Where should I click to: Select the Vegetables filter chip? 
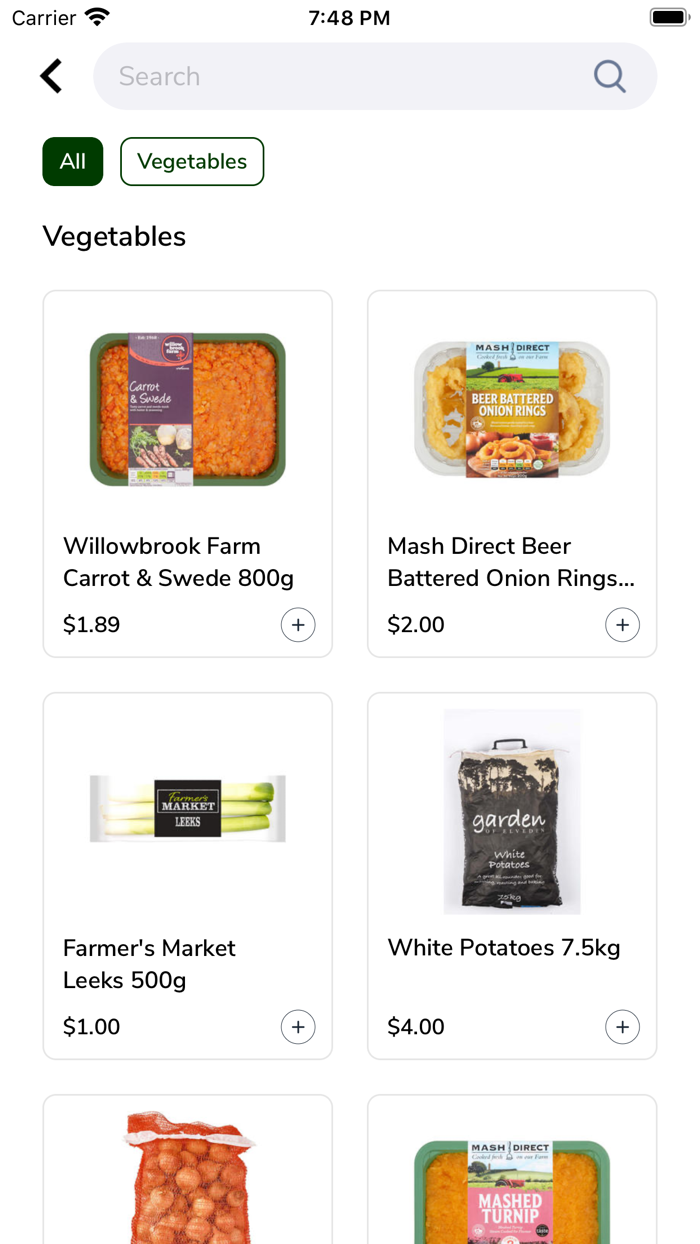point(192,162)
